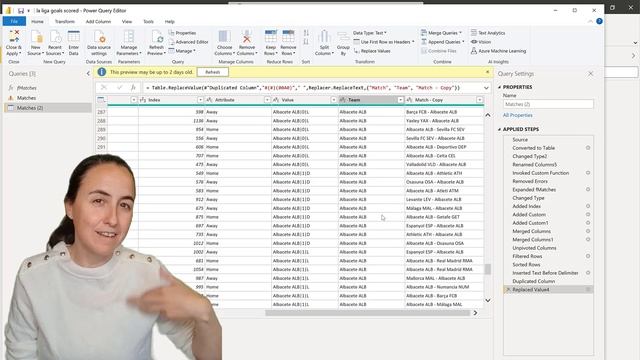Switch to Home tab
This screenshot has width=640, height=360.
coord(37,21)
